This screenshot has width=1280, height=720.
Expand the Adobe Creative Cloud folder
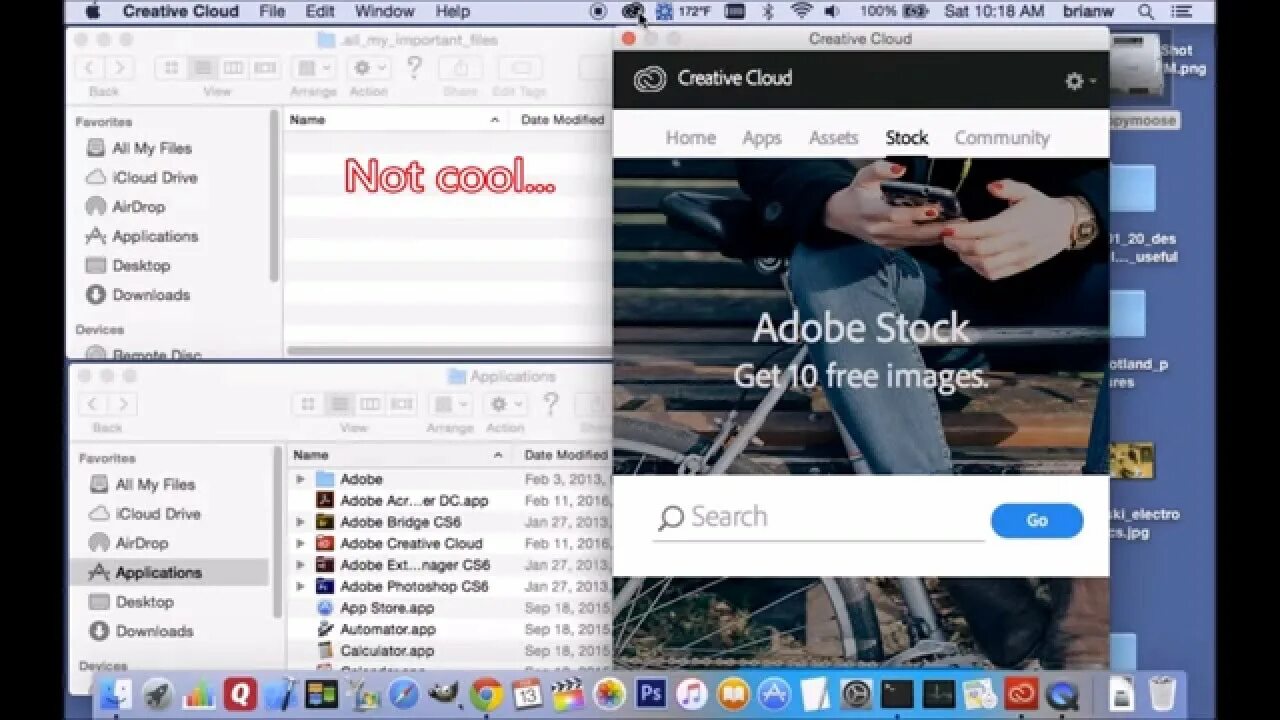point(300,543)
